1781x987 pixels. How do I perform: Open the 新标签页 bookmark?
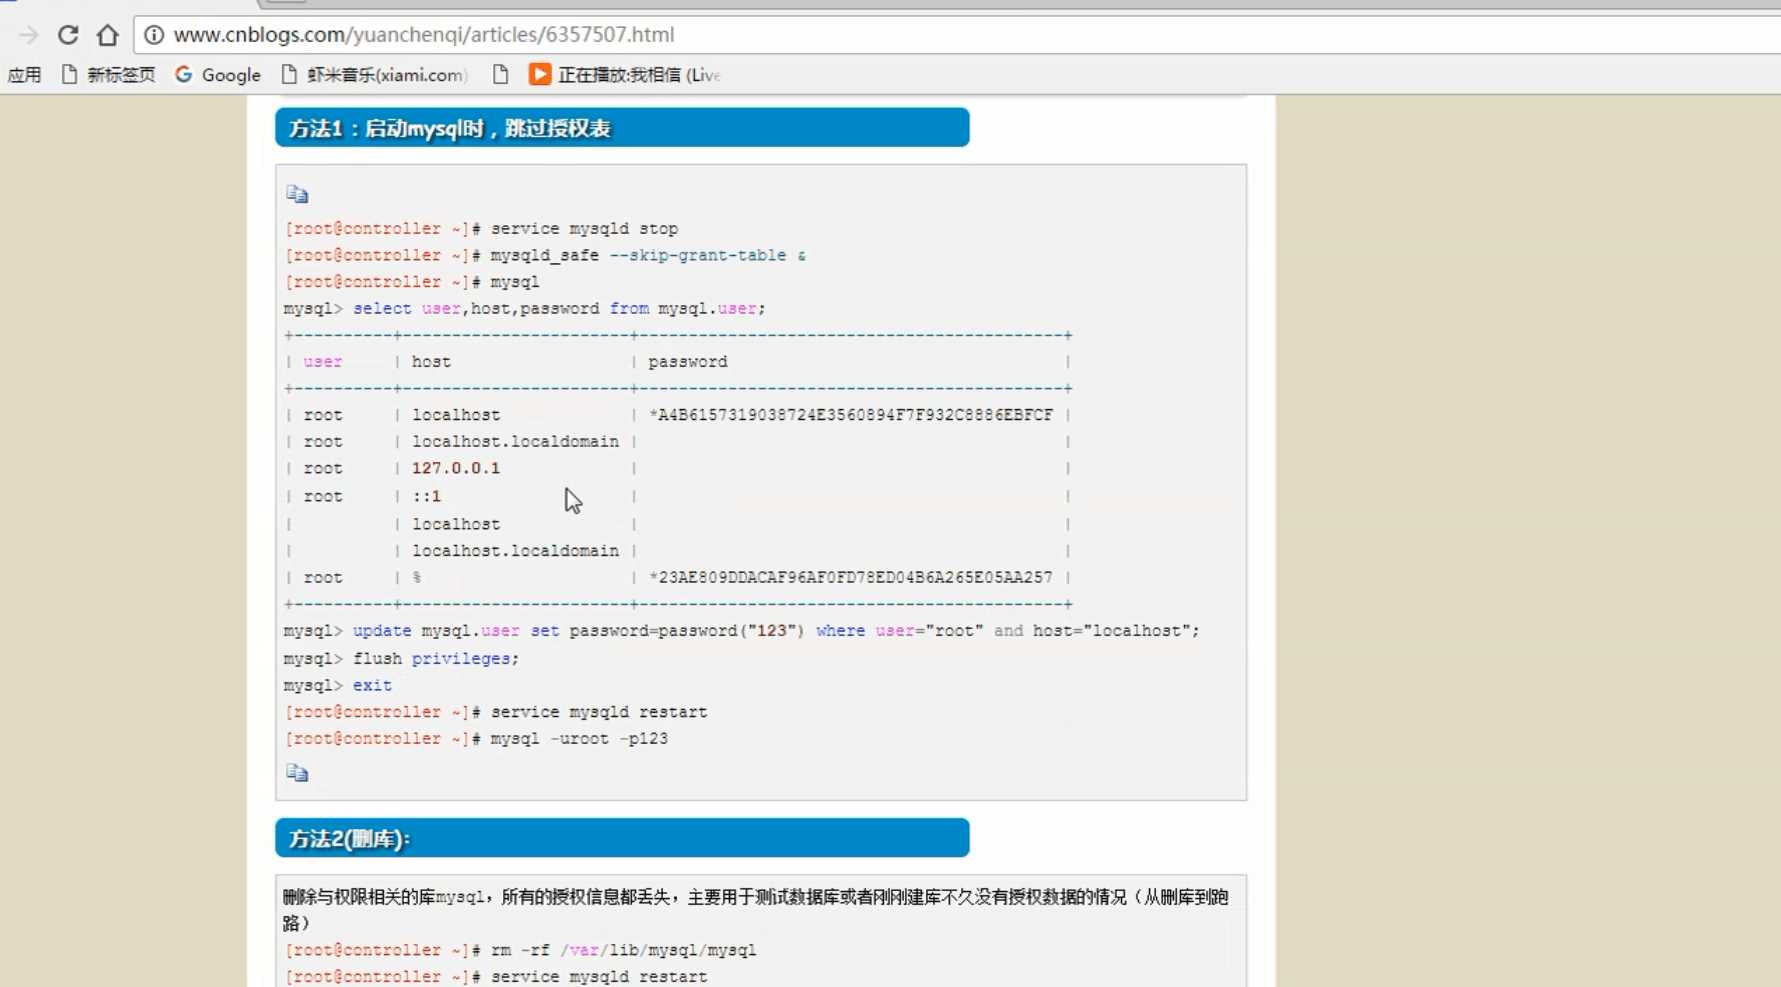108,75
